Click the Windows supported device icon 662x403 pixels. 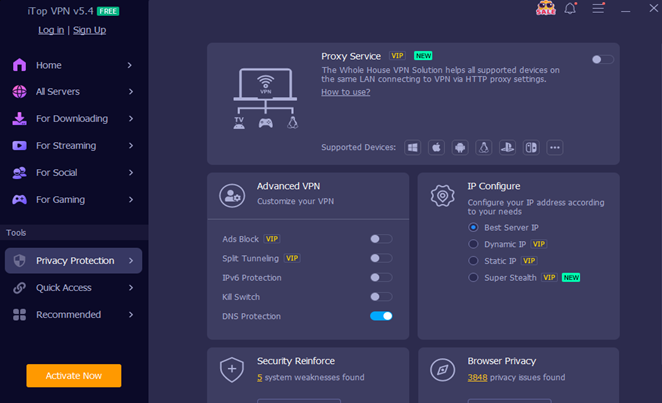[412, 147]
